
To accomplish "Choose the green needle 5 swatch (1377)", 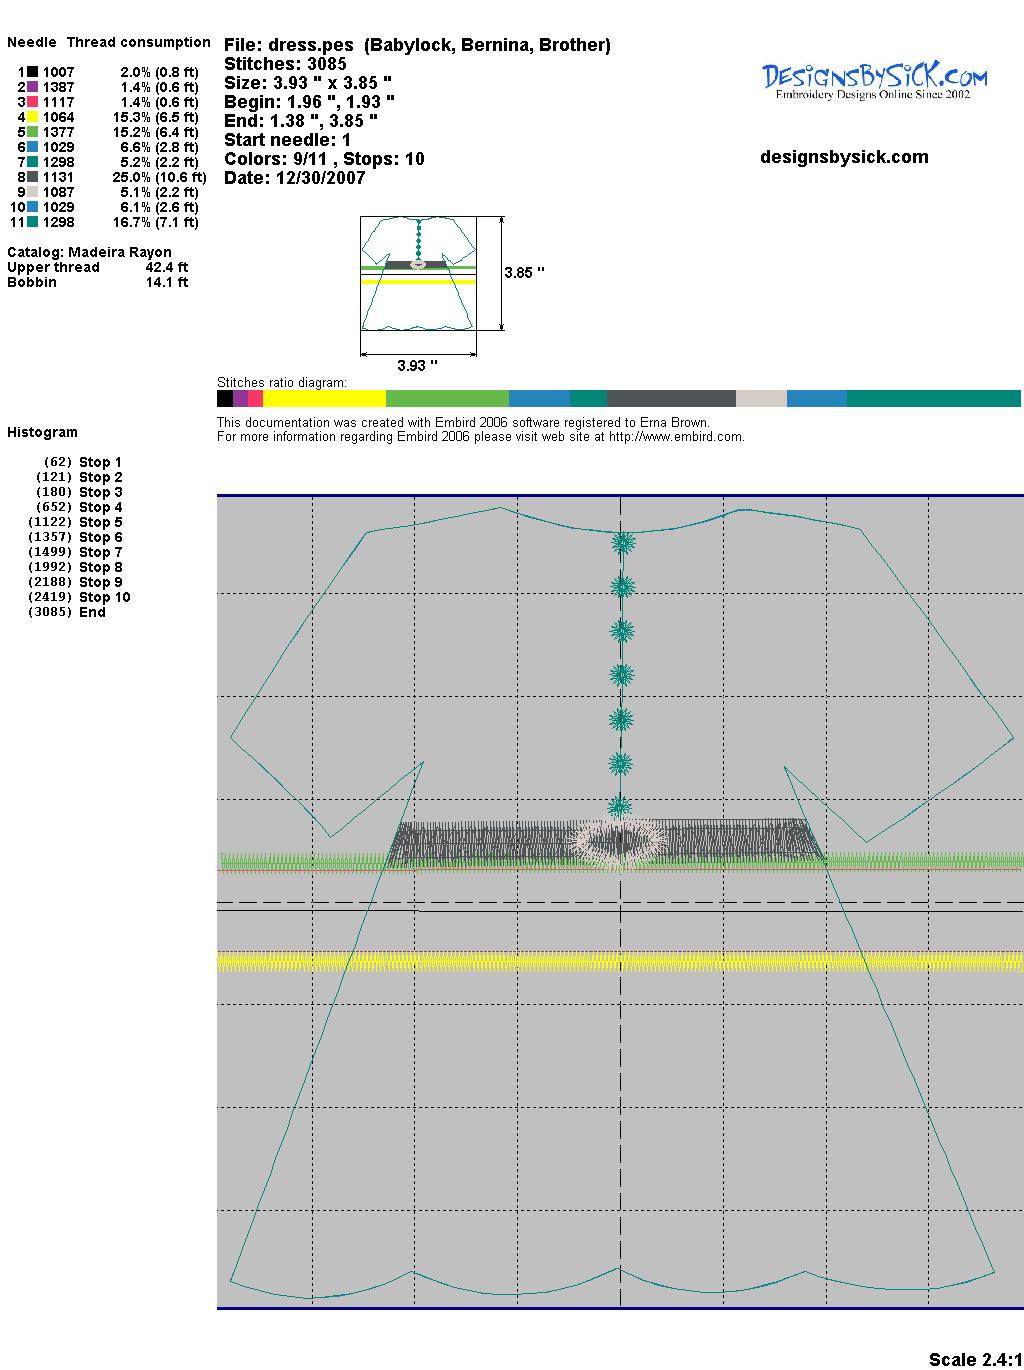I will (x=32, y=132).
